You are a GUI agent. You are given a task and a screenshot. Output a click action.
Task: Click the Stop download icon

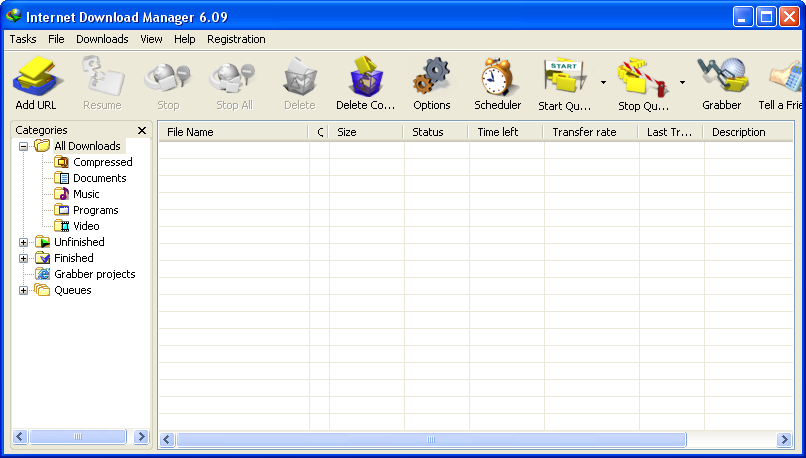[x=168, y=78]
